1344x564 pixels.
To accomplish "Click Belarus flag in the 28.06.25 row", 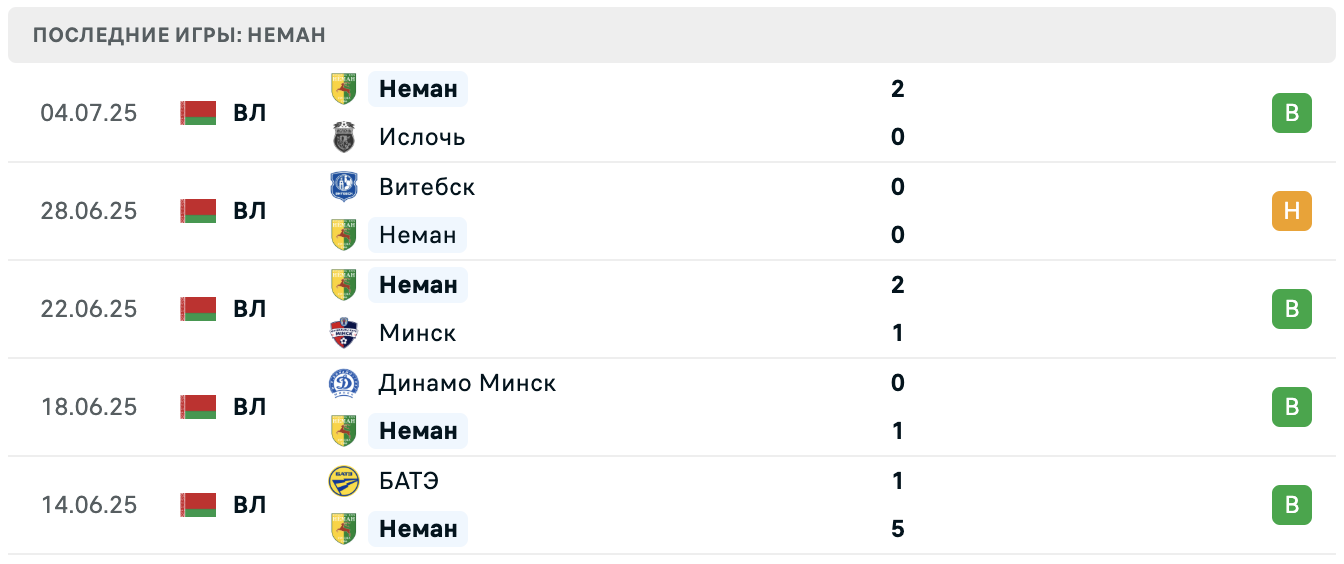I will (198, 211).
